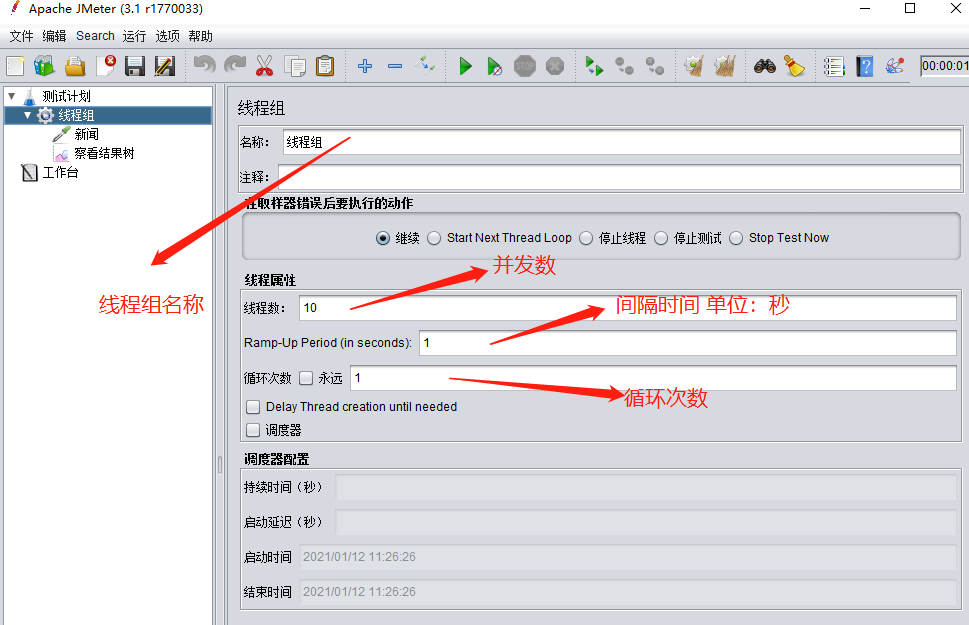Click the Collapse All minus icon
This screenshot has width=969, height=625.
(395, 66)
